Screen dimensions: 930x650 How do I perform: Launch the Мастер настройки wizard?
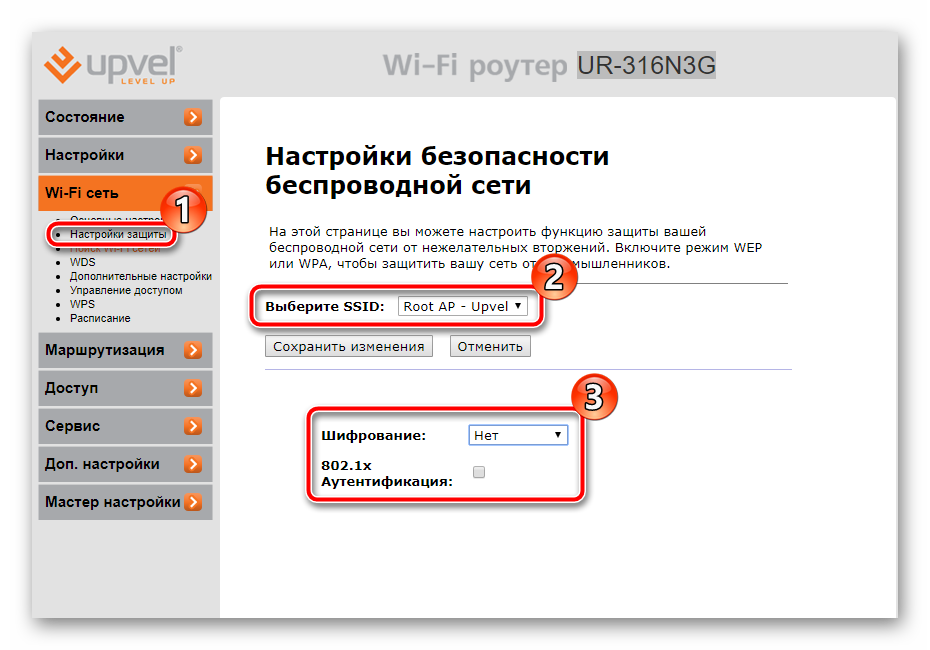click(x=125, y=502)
